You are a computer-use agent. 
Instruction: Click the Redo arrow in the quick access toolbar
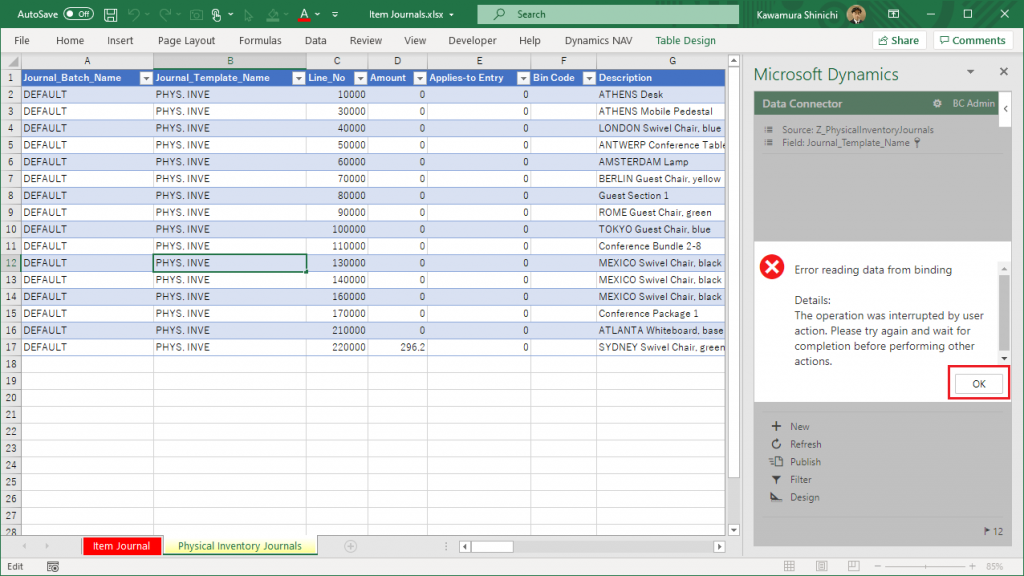coord(165,14)
